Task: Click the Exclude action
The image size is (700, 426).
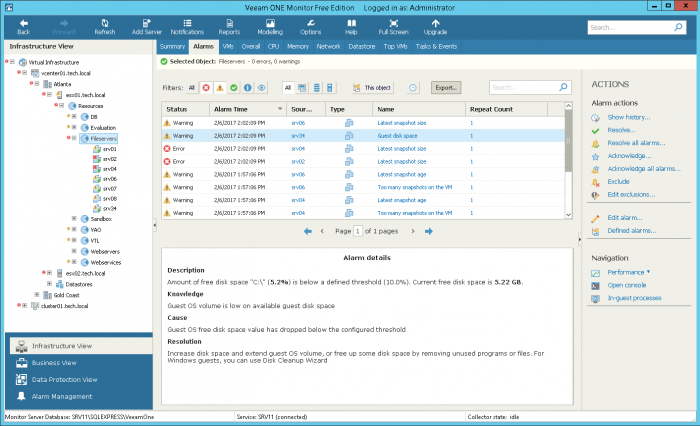Action: tap(618, 182)
